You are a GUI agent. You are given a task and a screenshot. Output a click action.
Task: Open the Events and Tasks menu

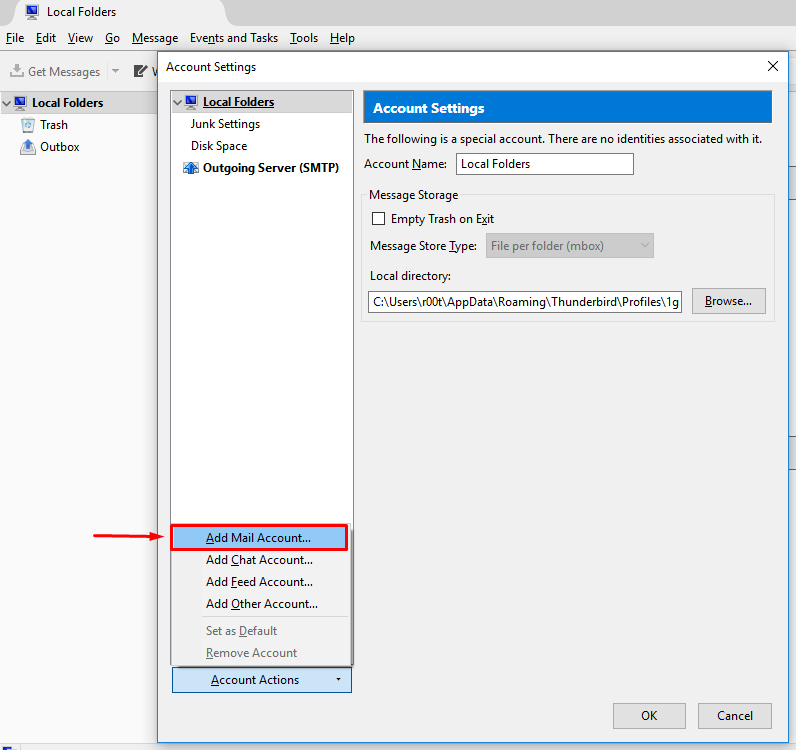point(234,38)
